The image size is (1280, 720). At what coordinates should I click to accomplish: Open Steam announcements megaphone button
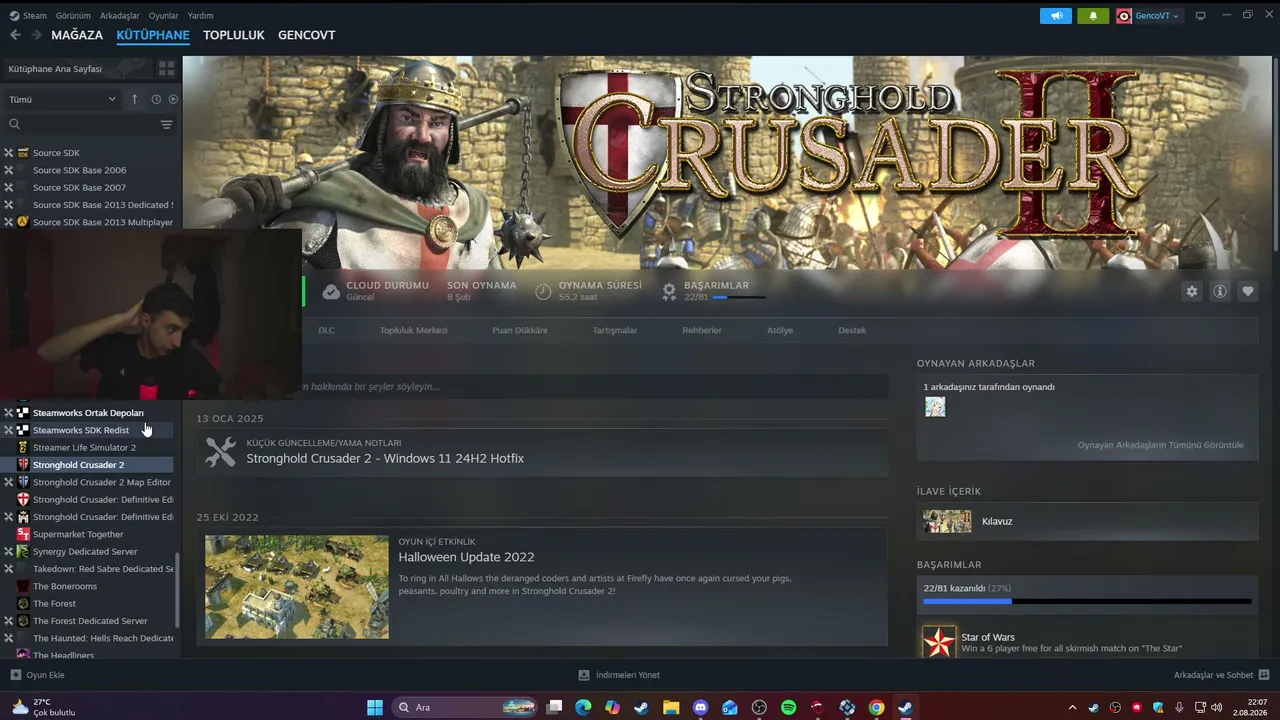1056,15
